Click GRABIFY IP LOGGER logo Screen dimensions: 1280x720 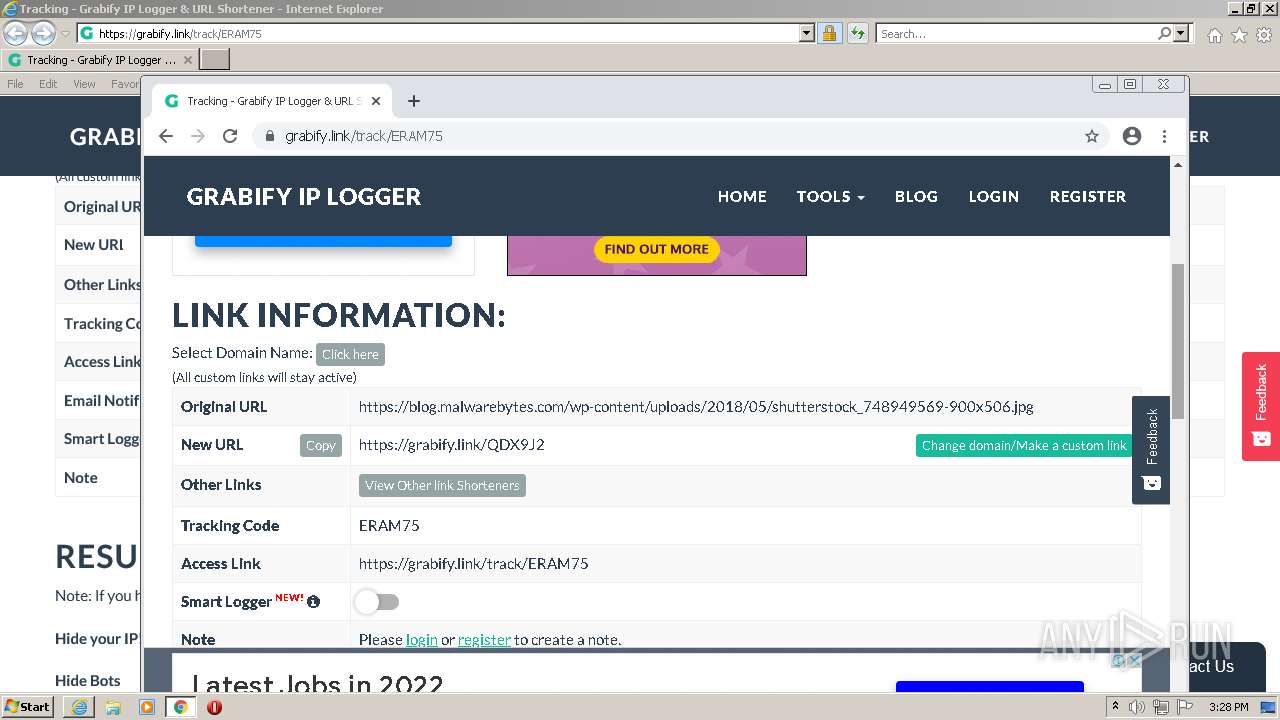(304, 197)
